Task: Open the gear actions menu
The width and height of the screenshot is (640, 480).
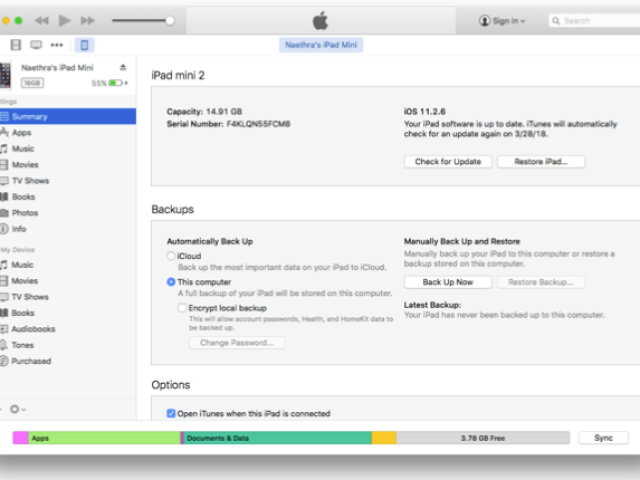Action: (18, 409)
